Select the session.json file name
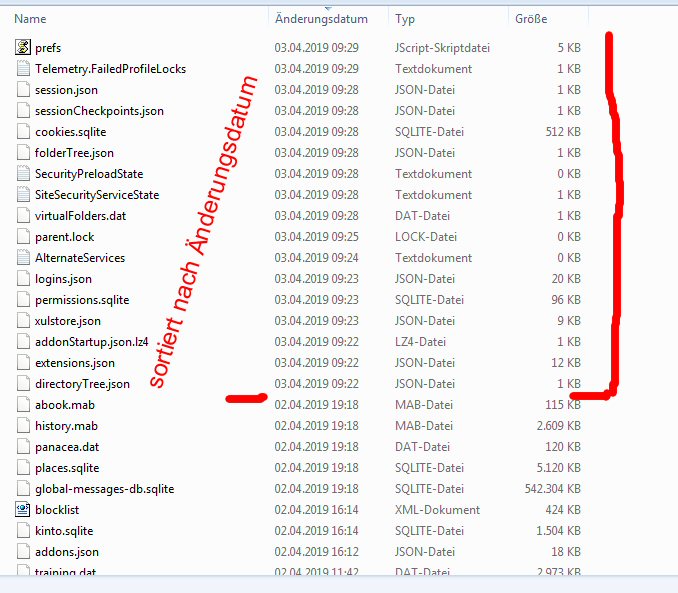678x593 pixels. pyautogui.click(x=66, y=90)
